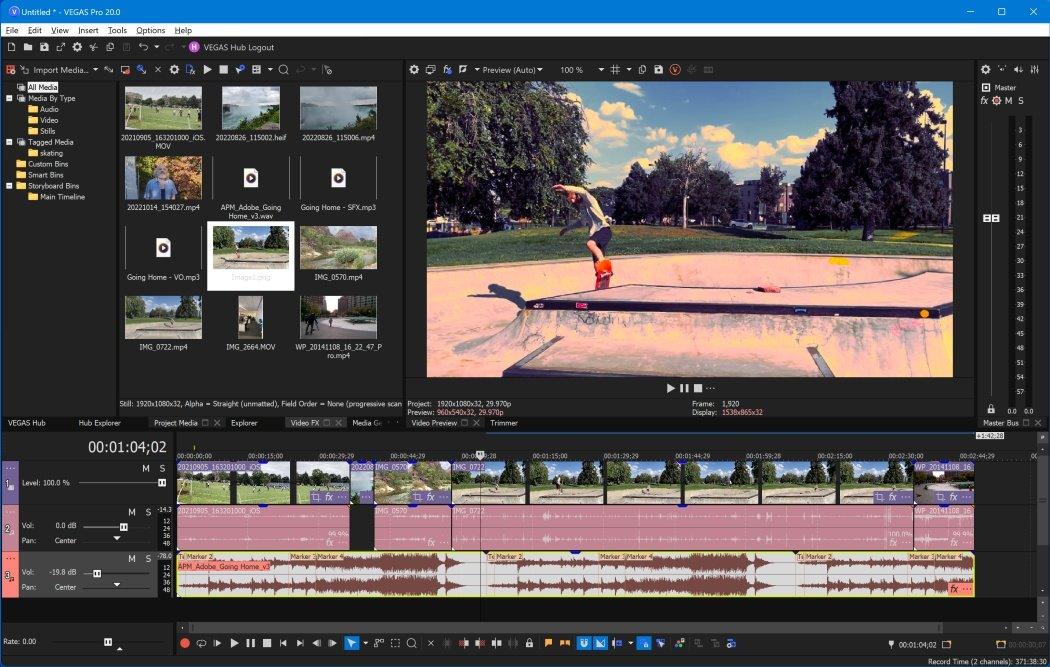Open Project Properties via the gear icon
Screen dimensions: 1050x667
point(414,70)
